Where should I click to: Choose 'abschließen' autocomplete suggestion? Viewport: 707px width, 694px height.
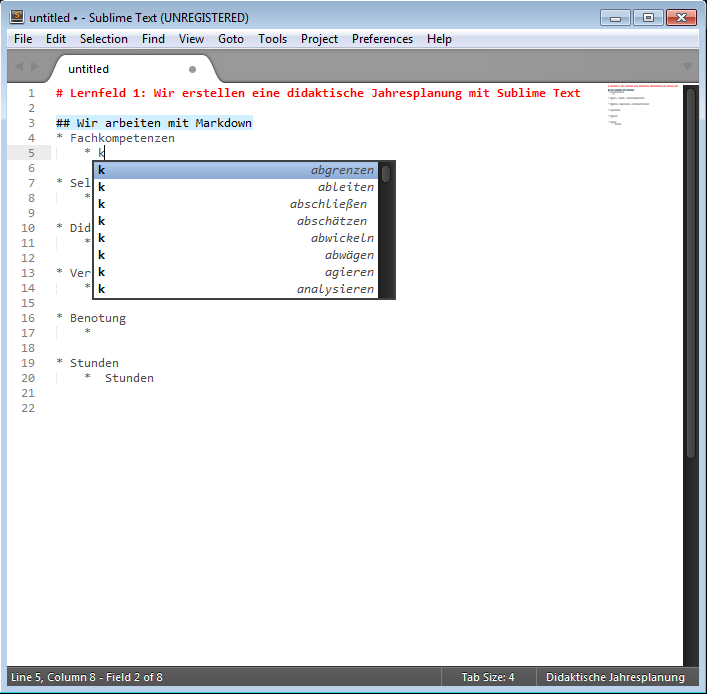pyautogui.click(x=235, y=204)
